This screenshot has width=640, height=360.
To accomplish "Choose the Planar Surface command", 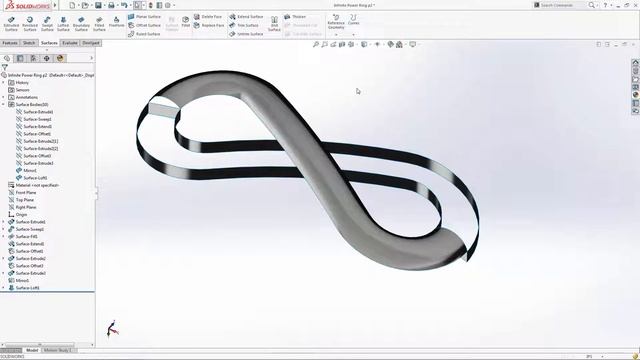I will [144, 17].
